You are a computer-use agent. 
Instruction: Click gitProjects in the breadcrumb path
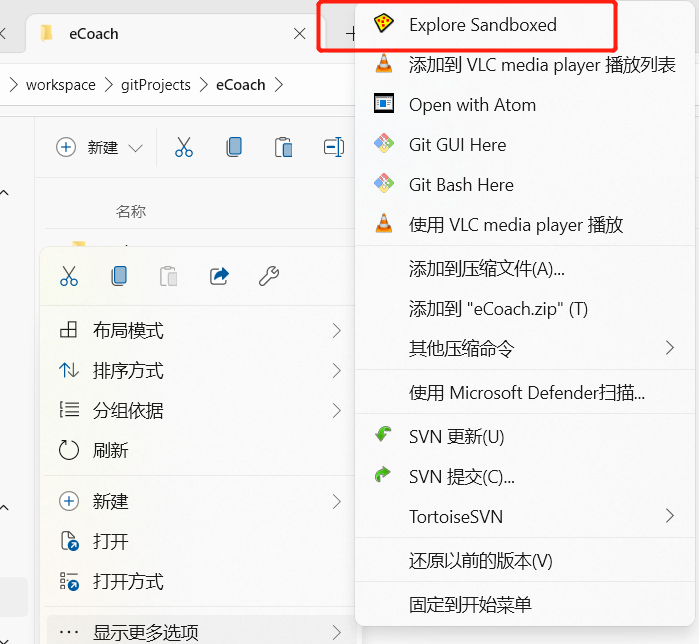[x=156, y=85]
